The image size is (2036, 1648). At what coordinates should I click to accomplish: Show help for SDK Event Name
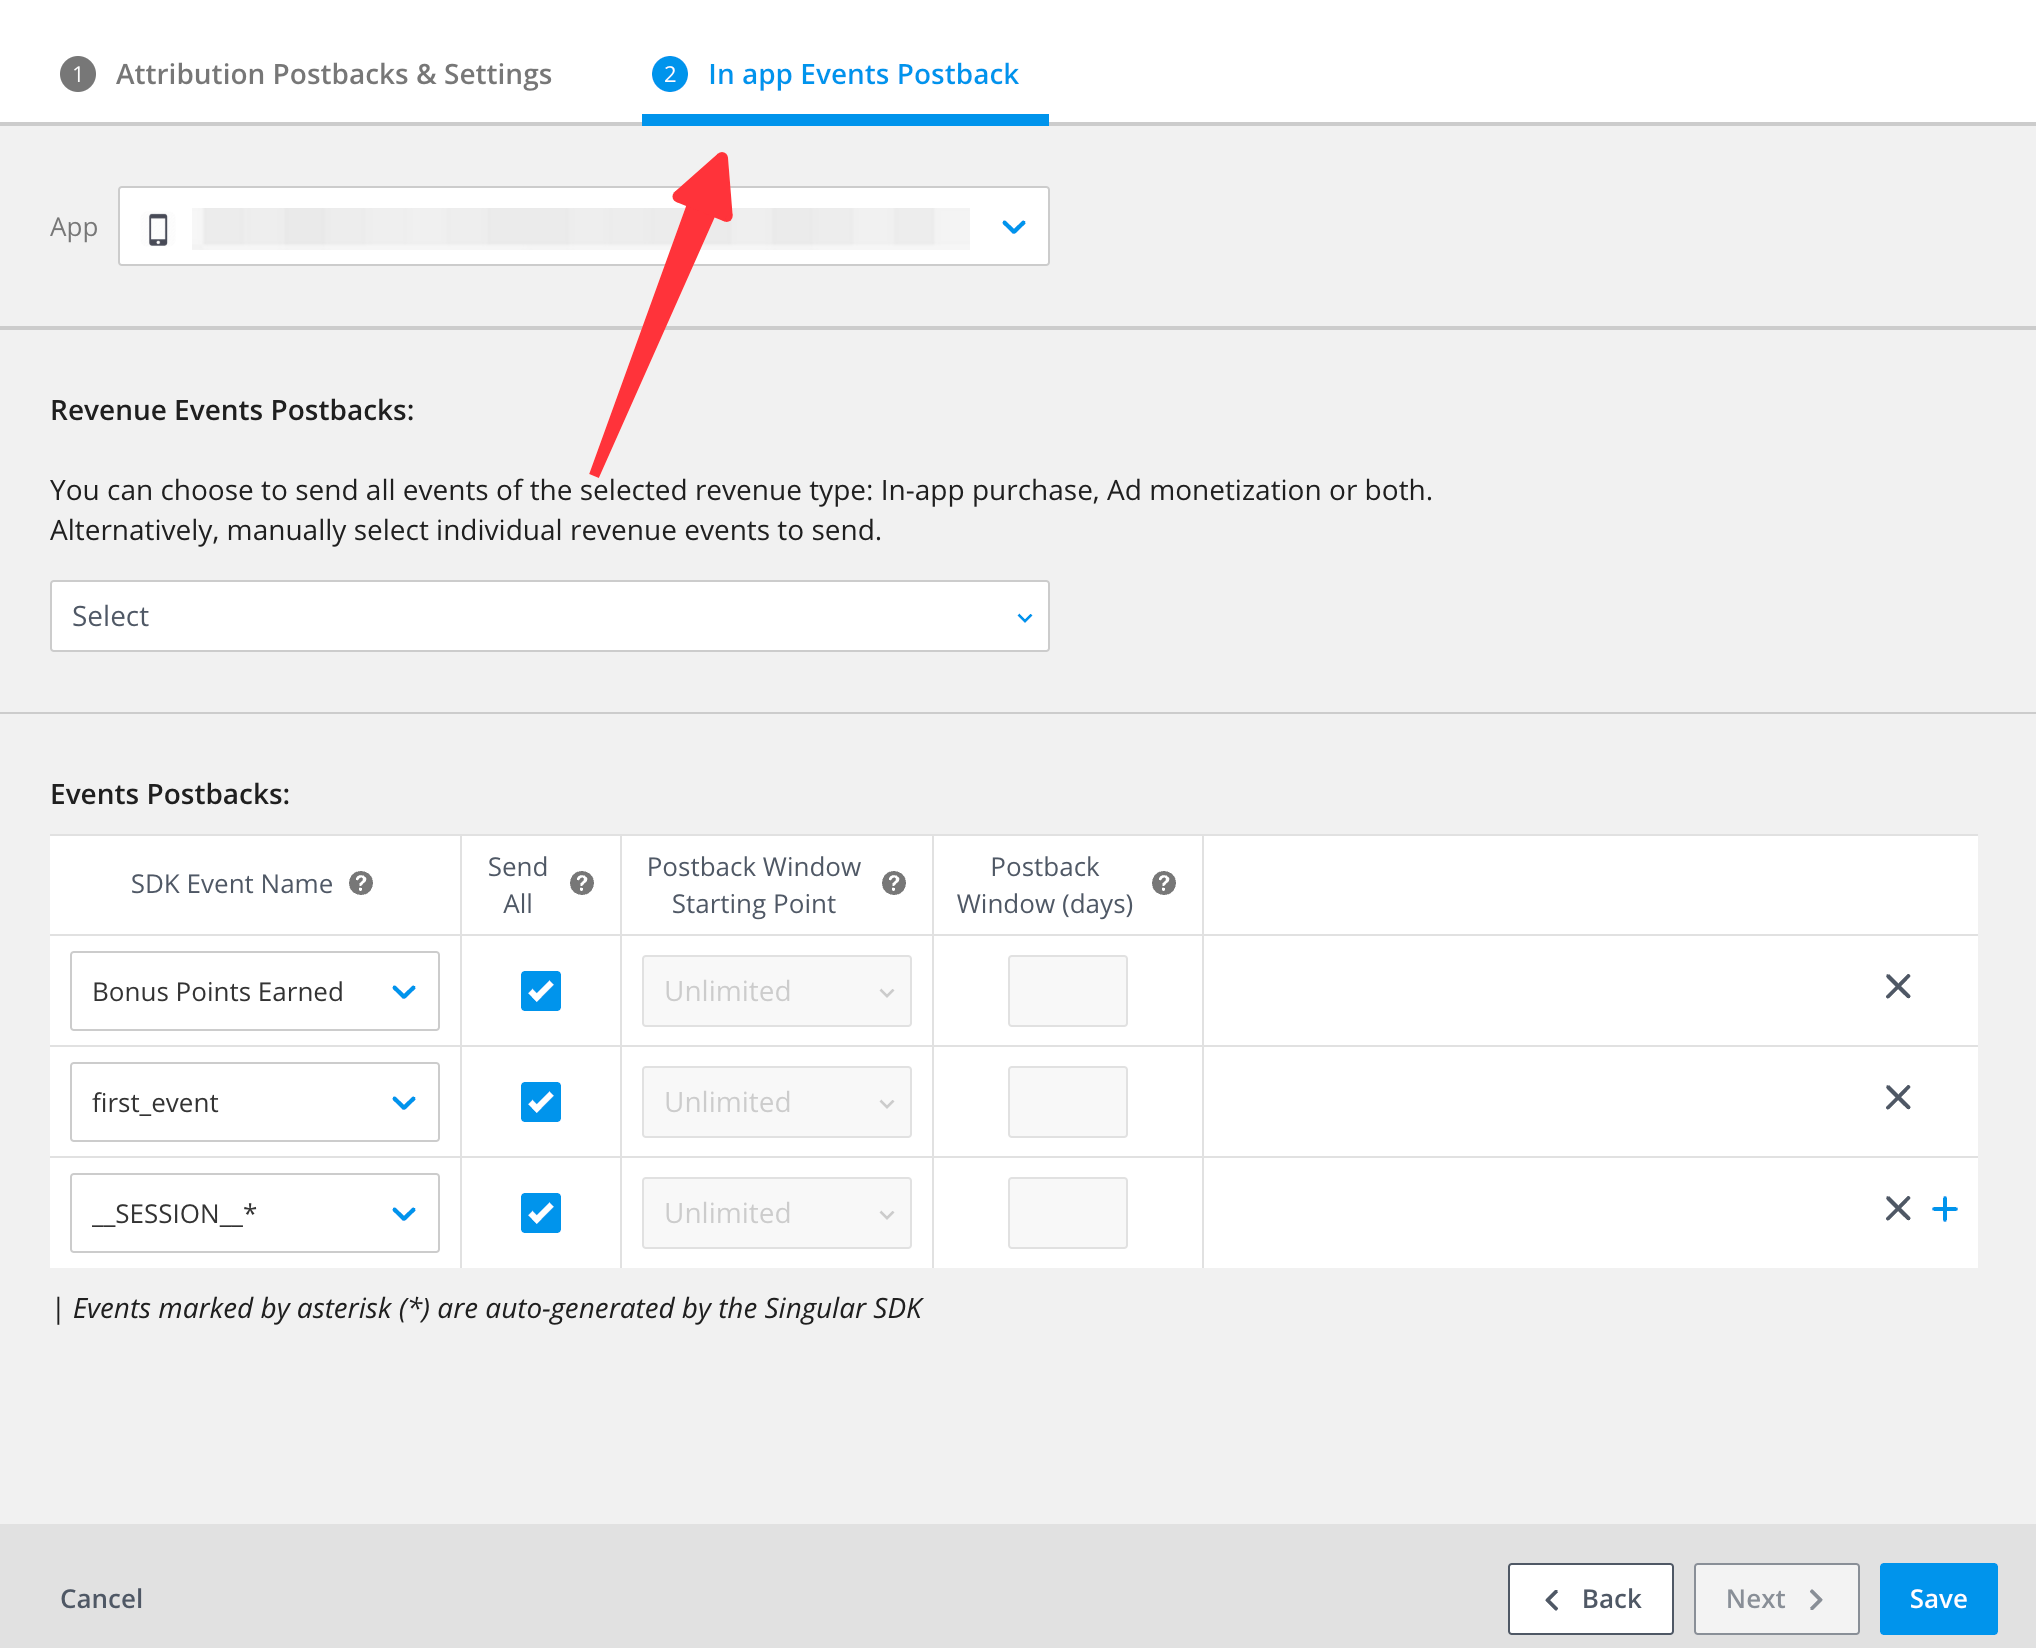[x=361, y=883]
